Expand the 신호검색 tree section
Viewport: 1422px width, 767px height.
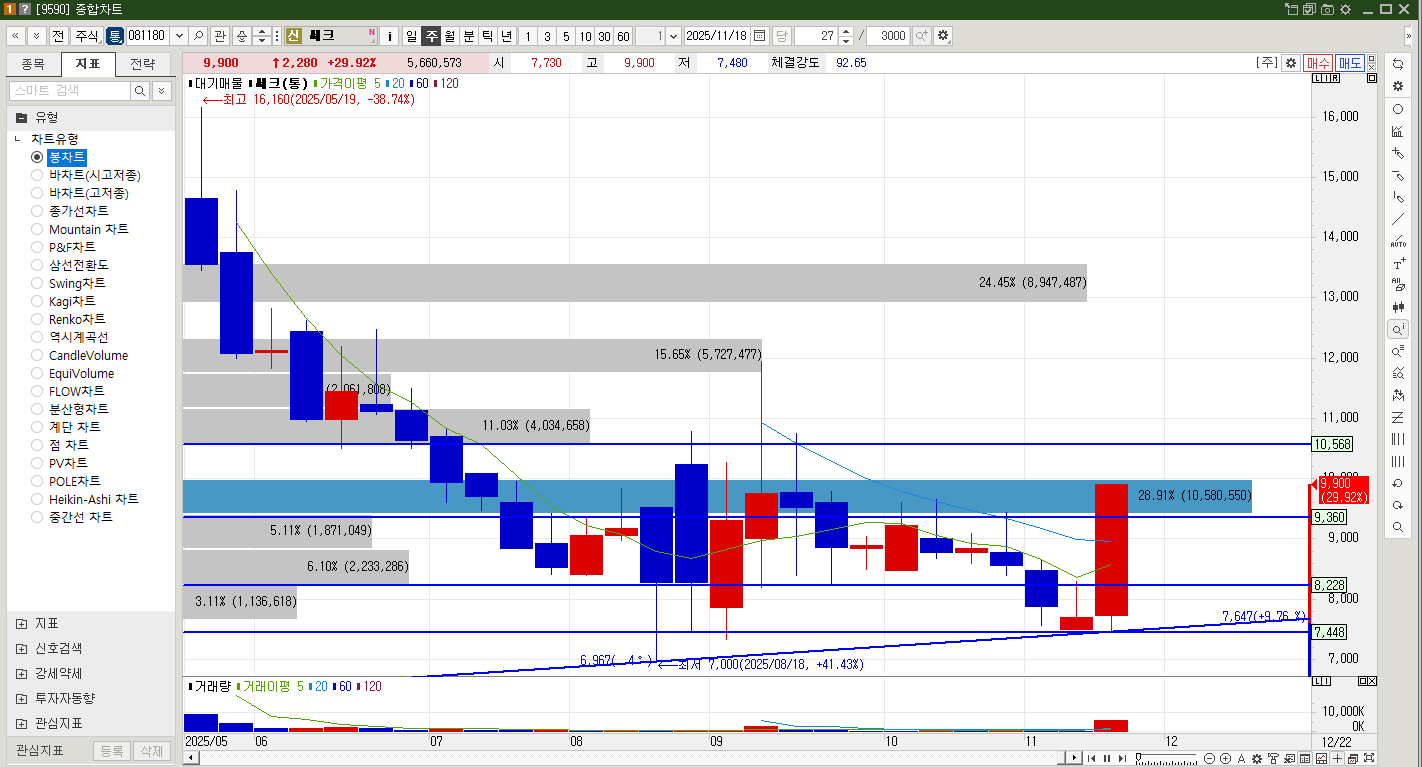pyautogui.click(x=22, y=648)
